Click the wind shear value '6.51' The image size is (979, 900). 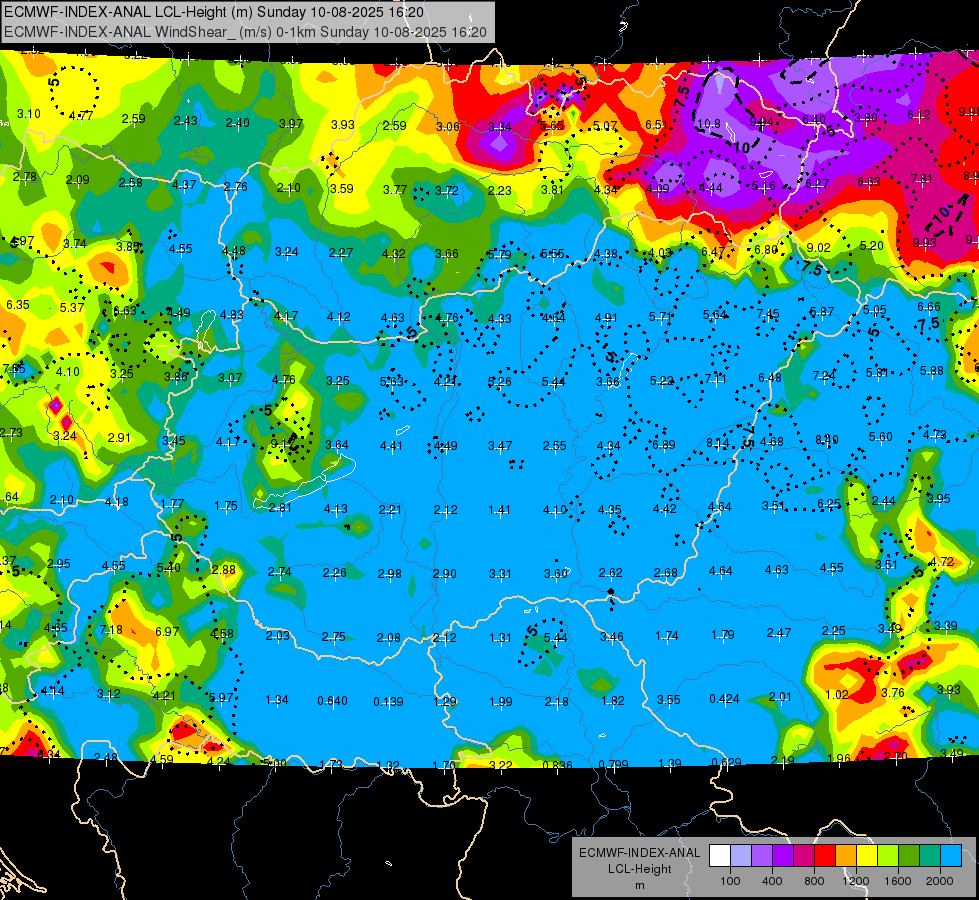(x=657, y=125)
